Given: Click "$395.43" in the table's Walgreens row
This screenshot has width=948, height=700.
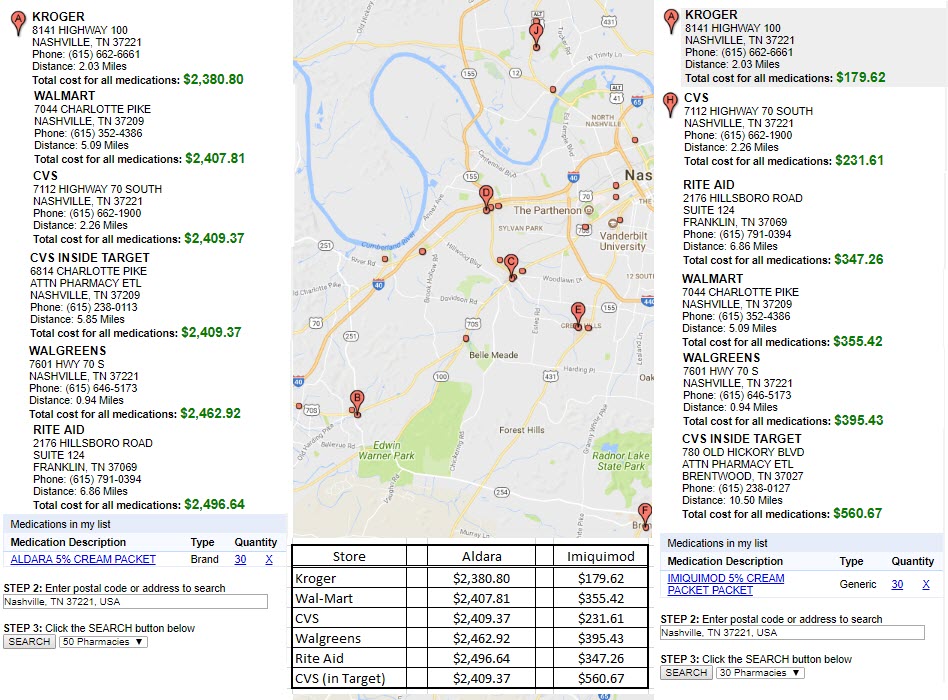Looking at the screenshot, I should [x=601, y=638].
